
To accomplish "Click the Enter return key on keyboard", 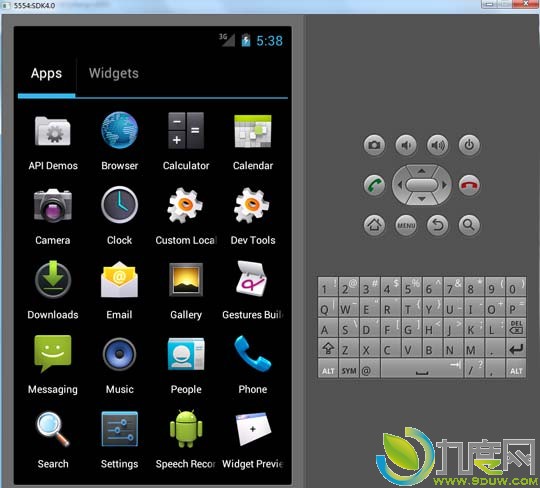I will click(516, 349).
